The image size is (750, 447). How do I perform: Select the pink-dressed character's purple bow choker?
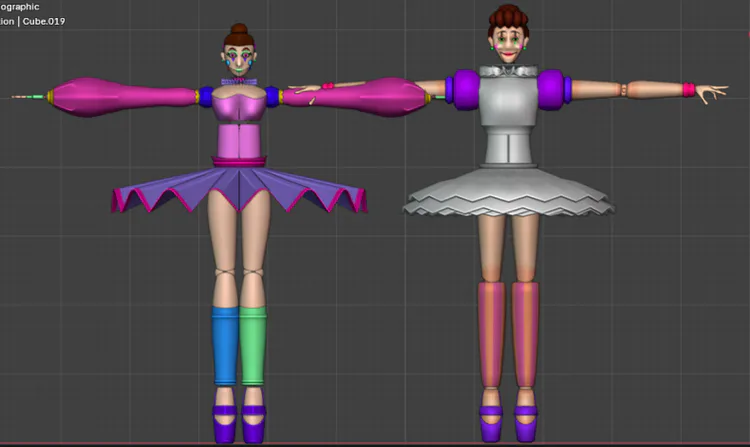(x=239, y=82)
